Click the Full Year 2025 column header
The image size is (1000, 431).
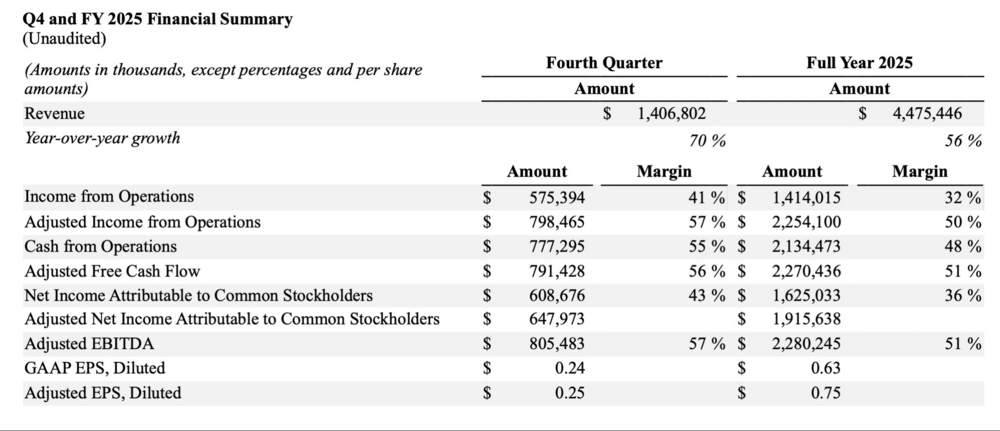[x=859, y=63]
